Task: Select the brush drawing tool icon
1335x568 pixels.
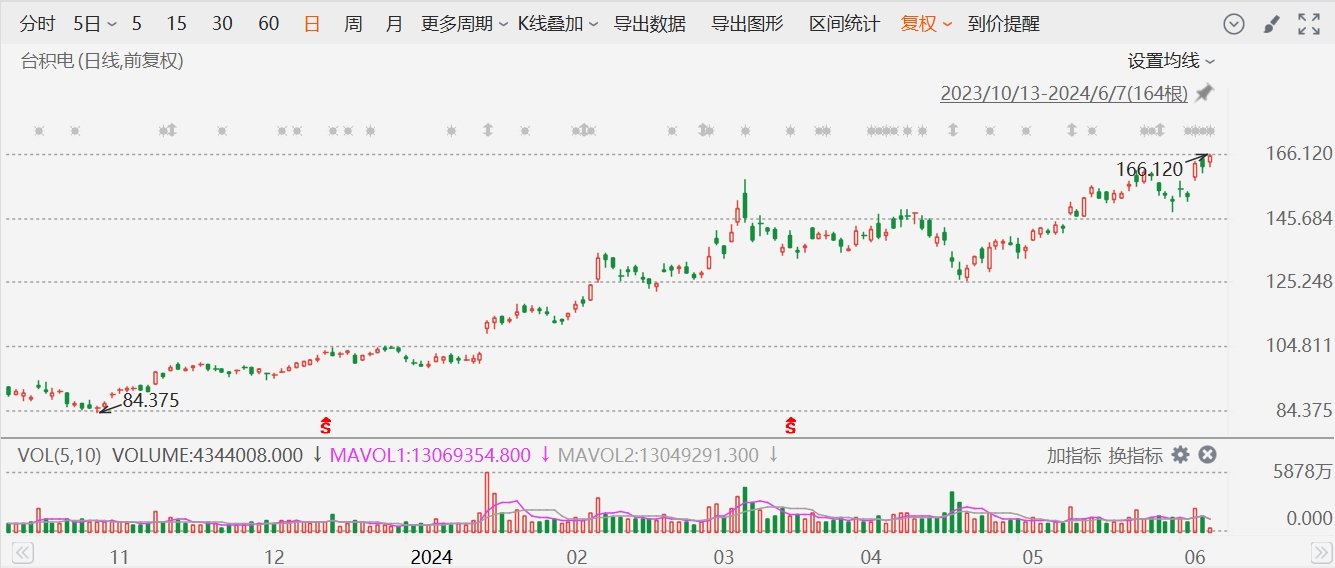Action: point(1271,24)
